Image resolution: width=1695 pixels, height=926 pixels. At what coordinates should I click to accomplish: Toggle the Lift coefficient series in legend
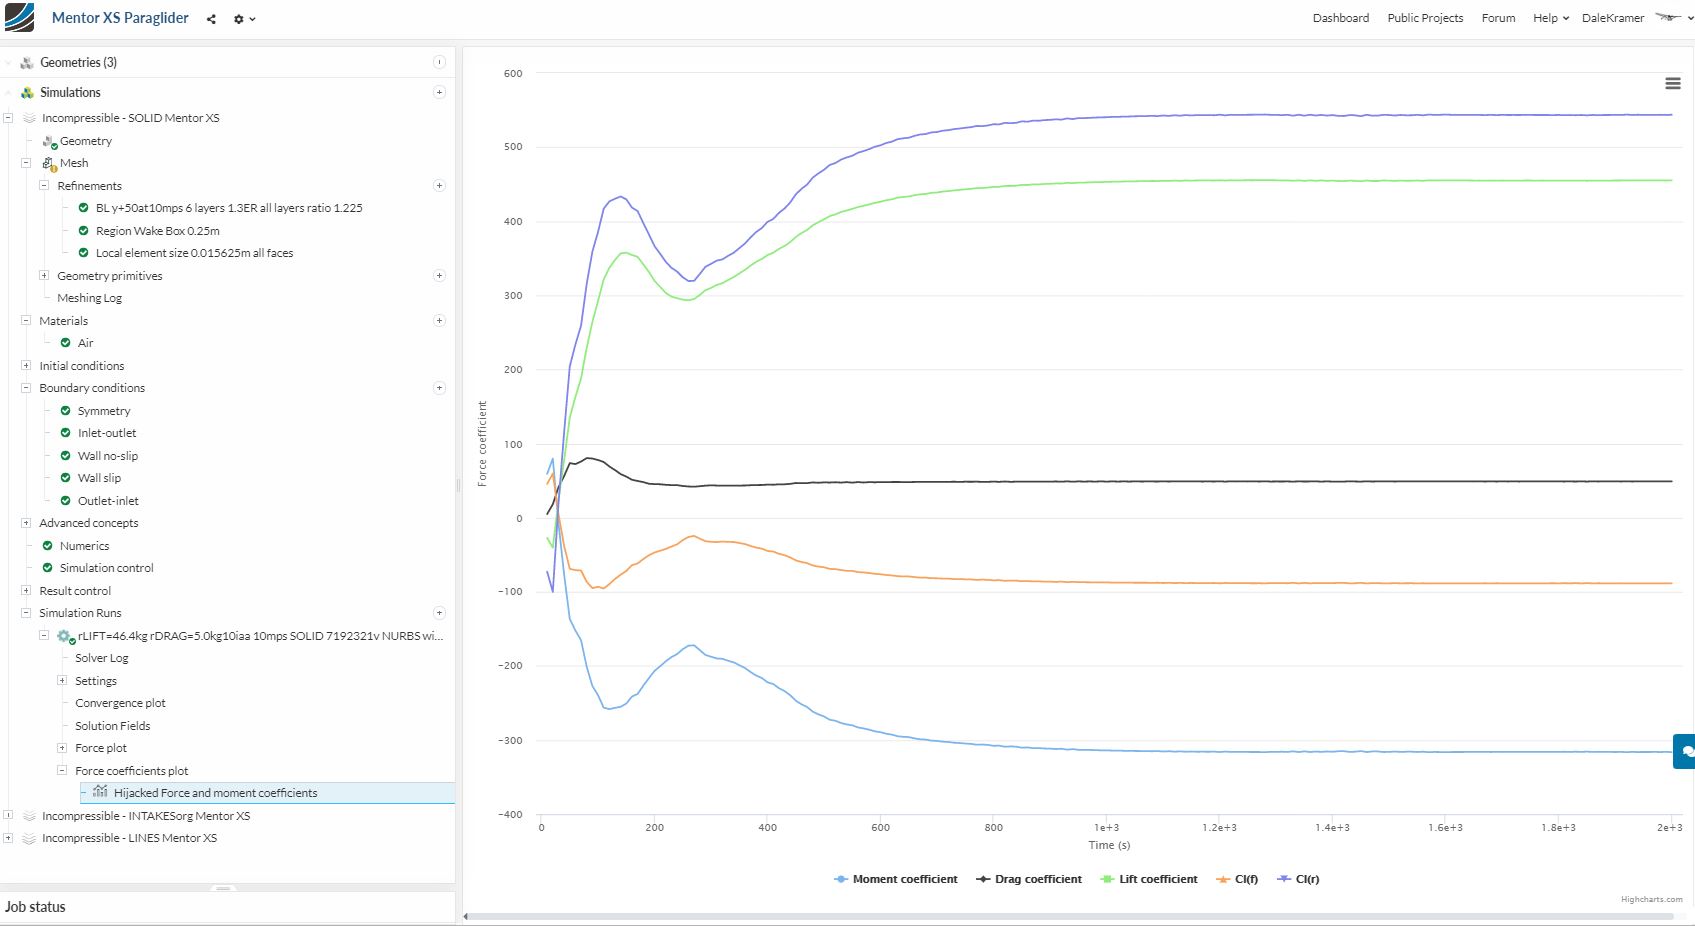pos(1148,879)
